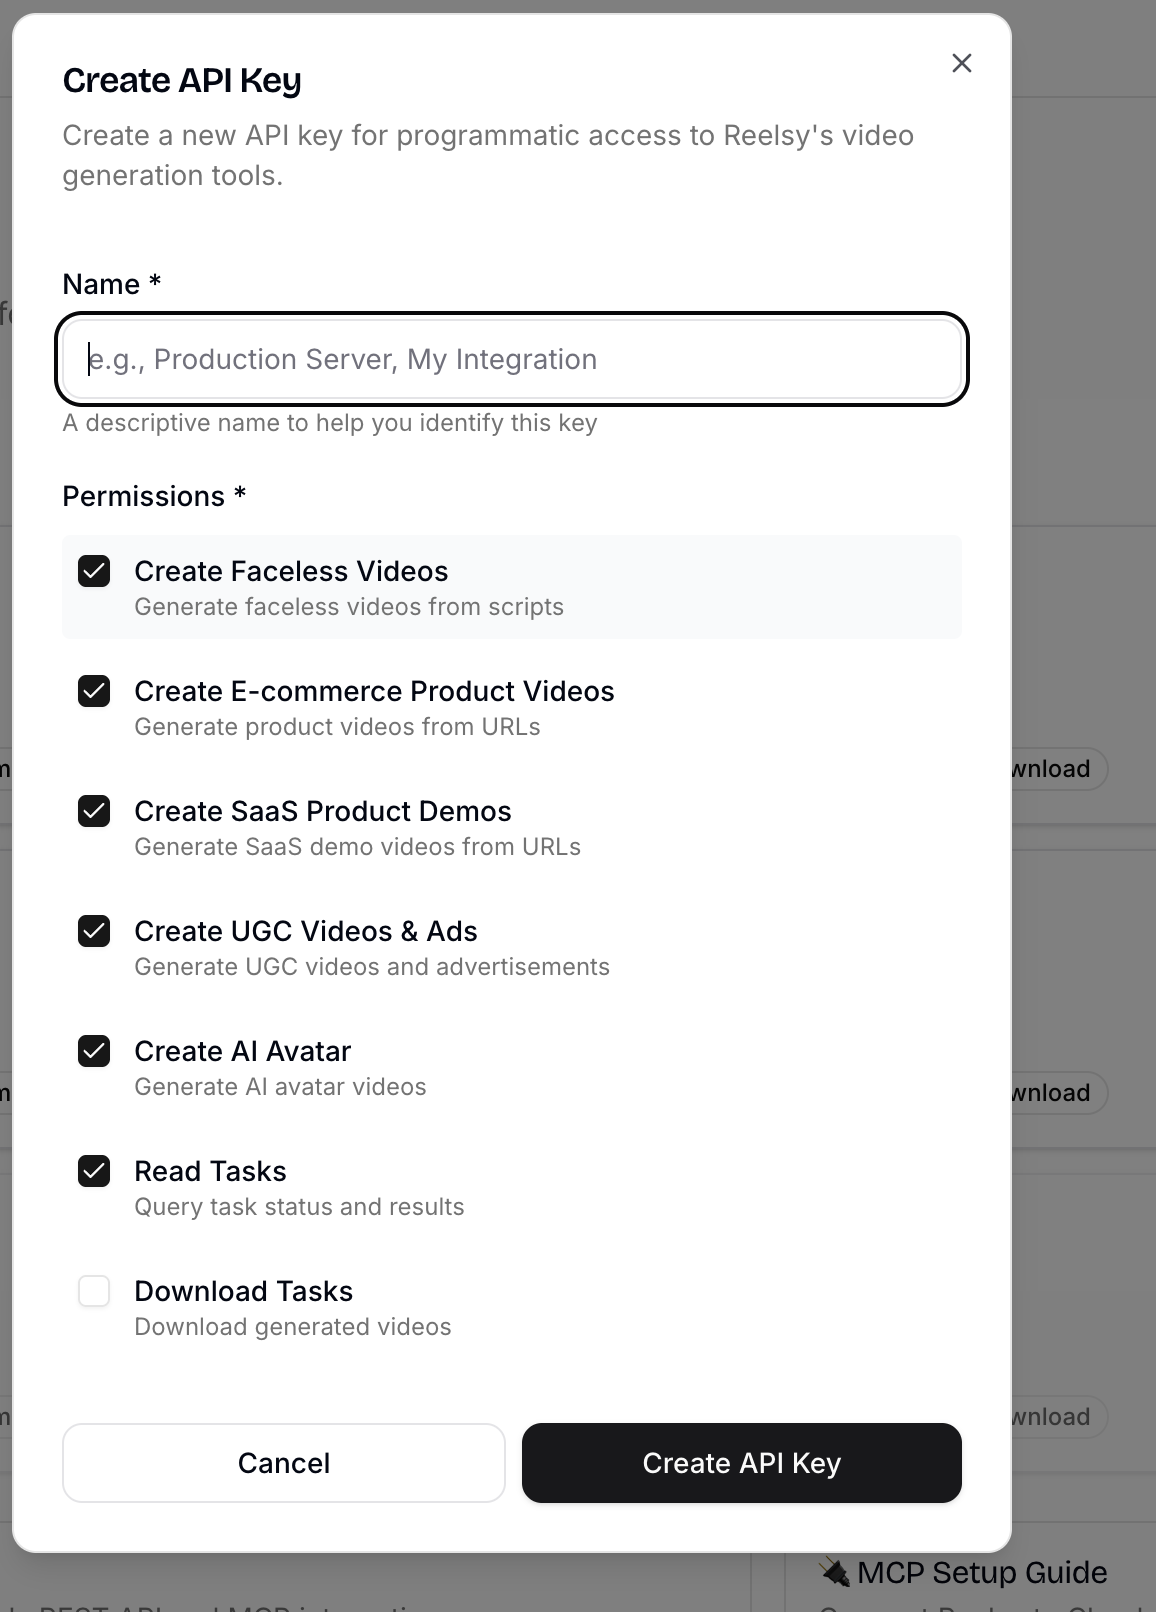Uncheck Create E-commerce Product Videos checkbox
This screenshot has width=1156, height=1612.
94,691
